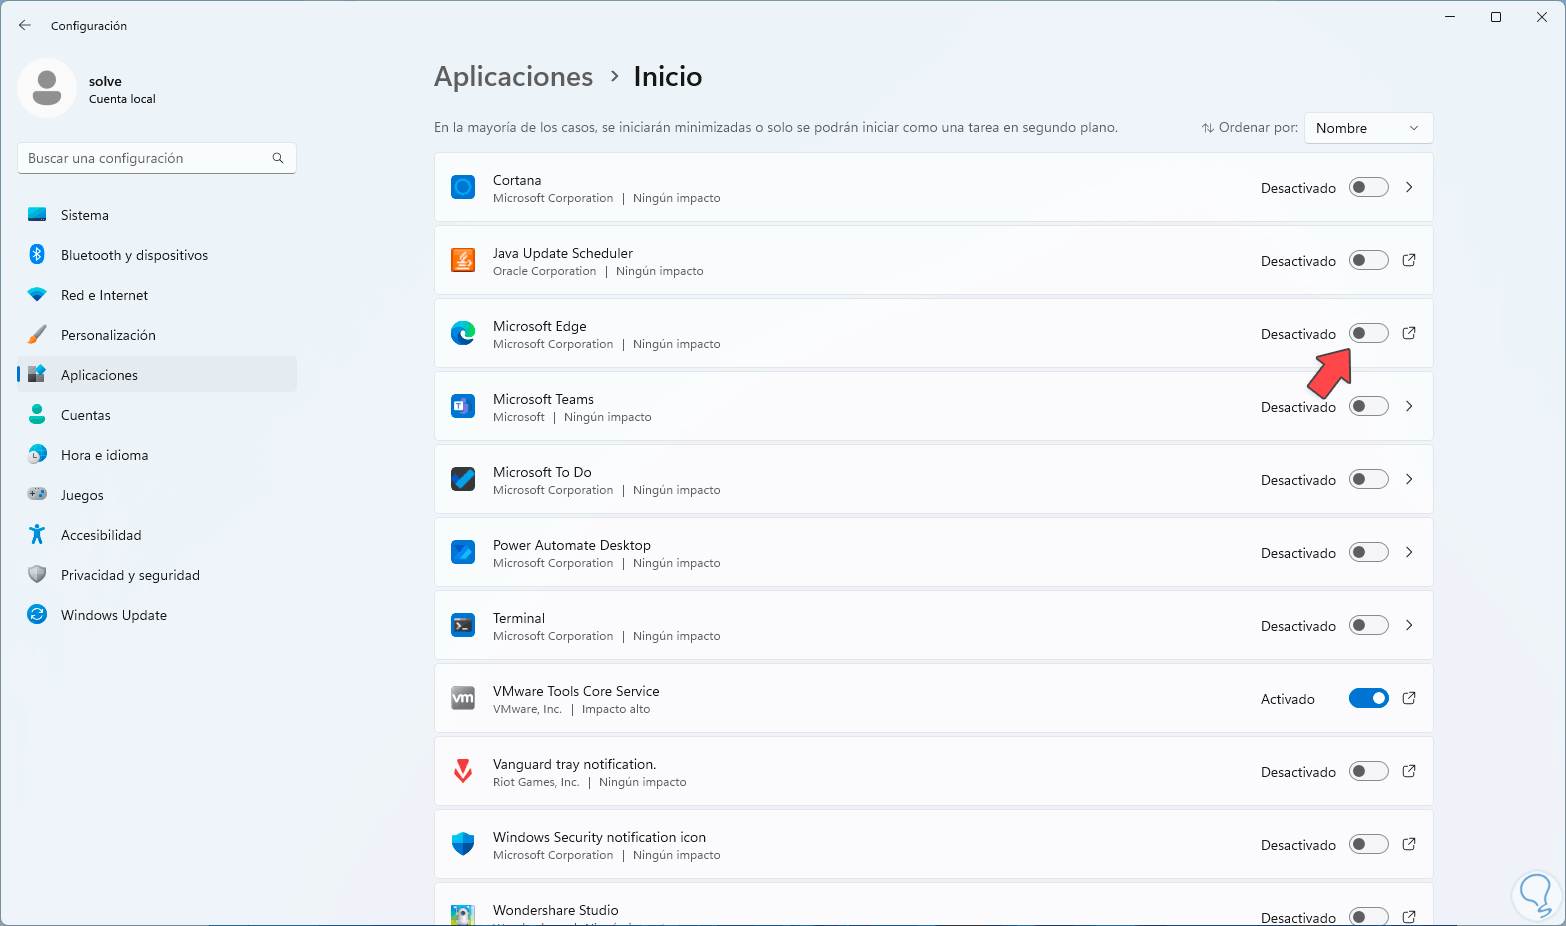This screenshot has width=1566, height=926.
Task: Click the back arrow in Configuración
Action: tap(25, 26)
